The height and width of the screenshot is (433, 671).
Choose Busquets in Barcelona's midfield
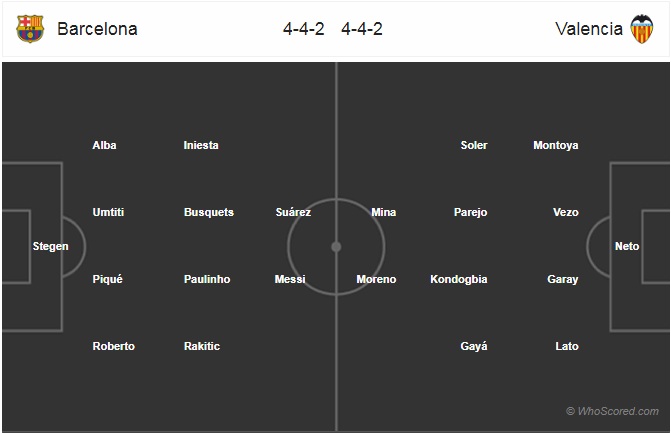pyautogui.click(x=209, y=212)
